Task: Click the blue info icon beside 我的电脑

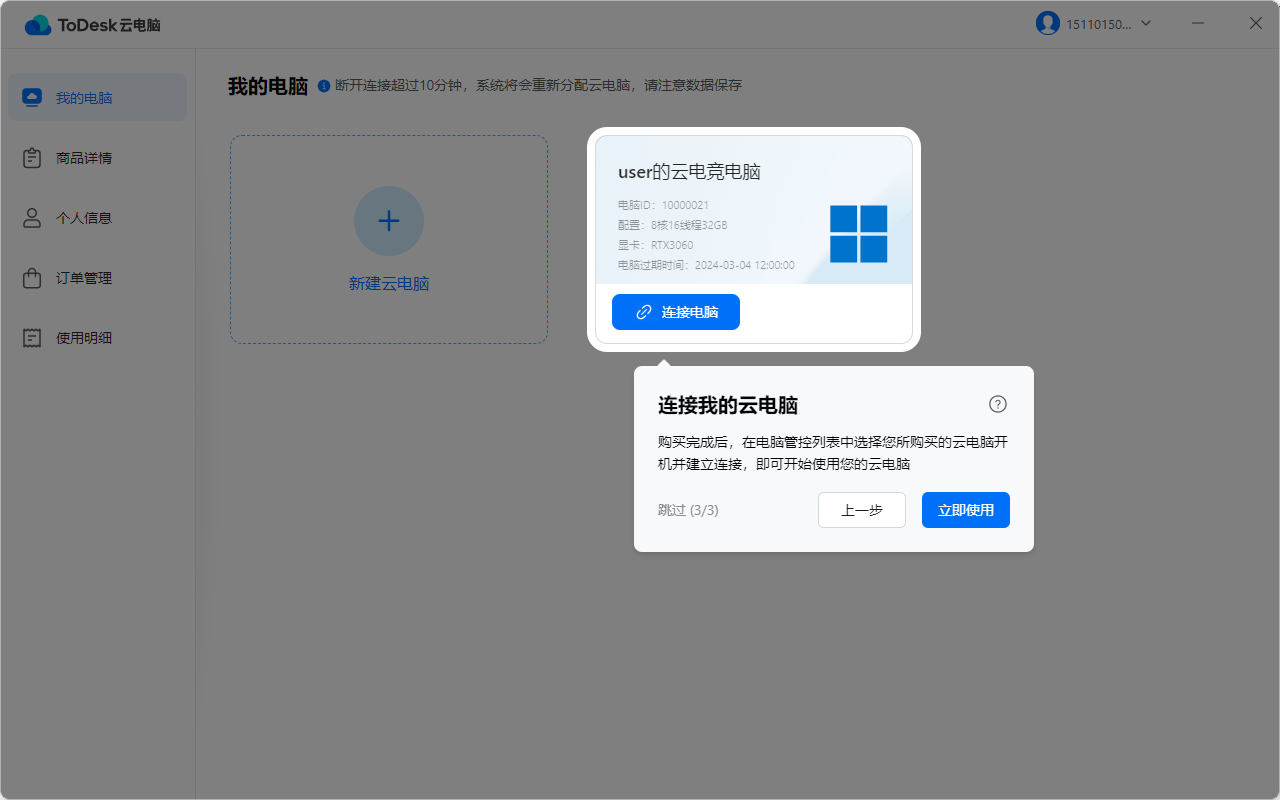Action: click(x=324, y=86)
